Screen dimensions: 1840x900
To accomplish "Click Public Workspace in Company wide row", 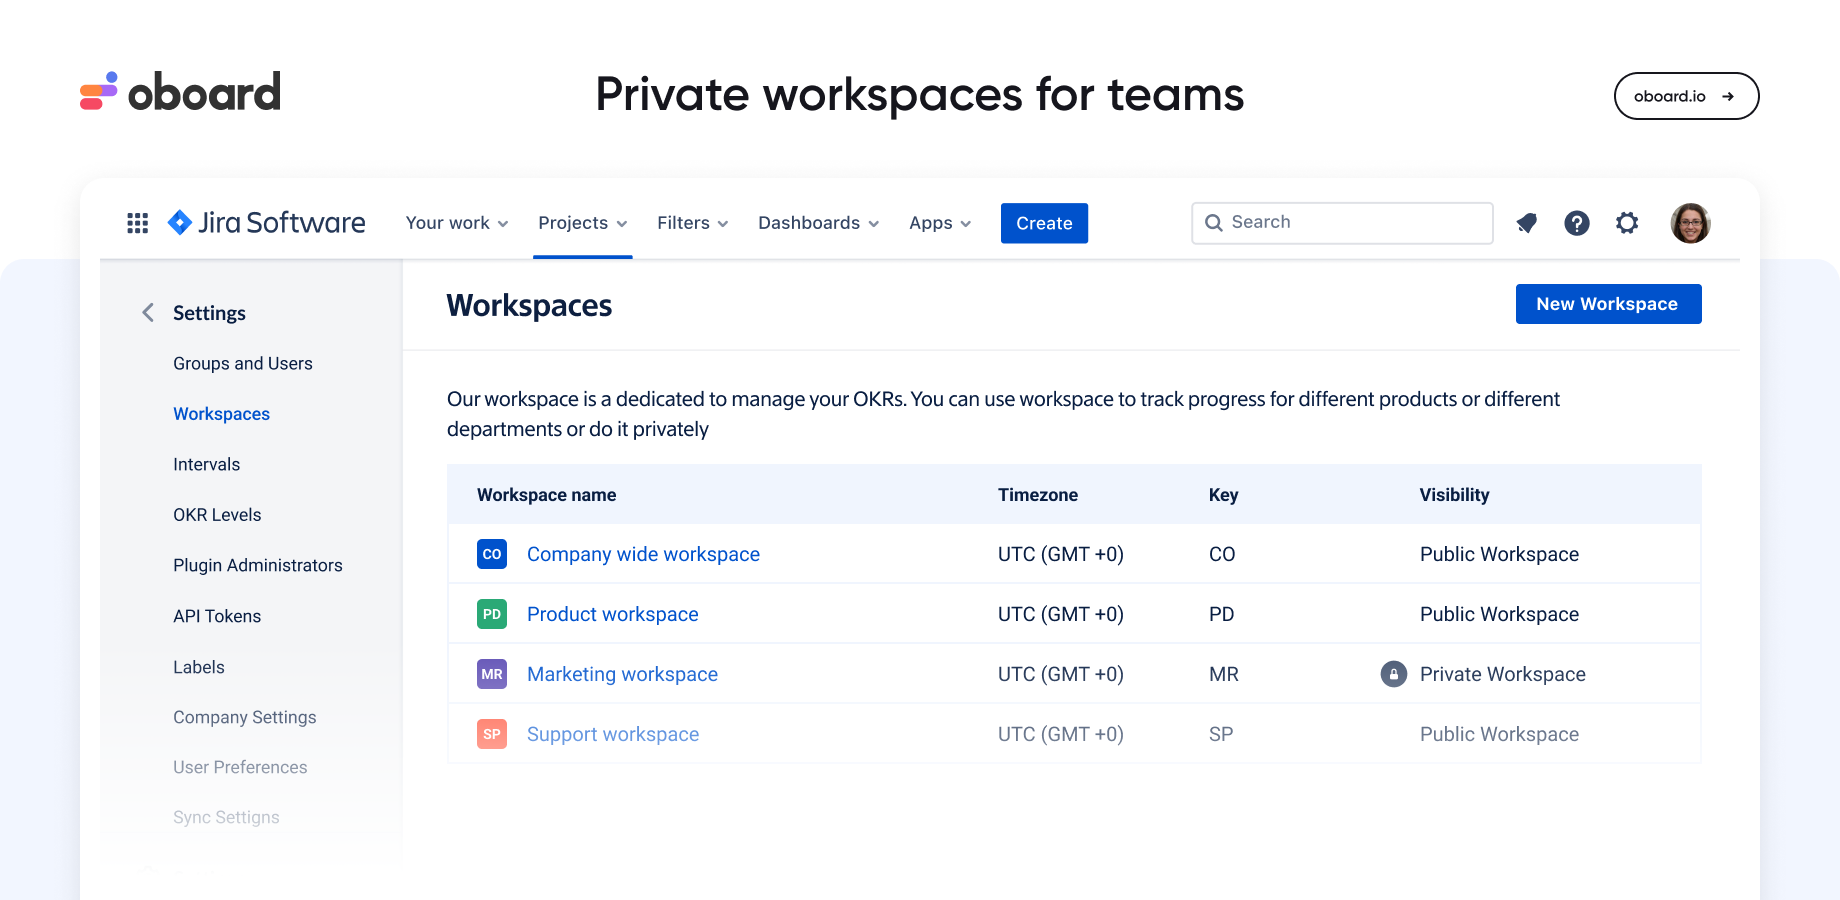I will click(1499, 554).
